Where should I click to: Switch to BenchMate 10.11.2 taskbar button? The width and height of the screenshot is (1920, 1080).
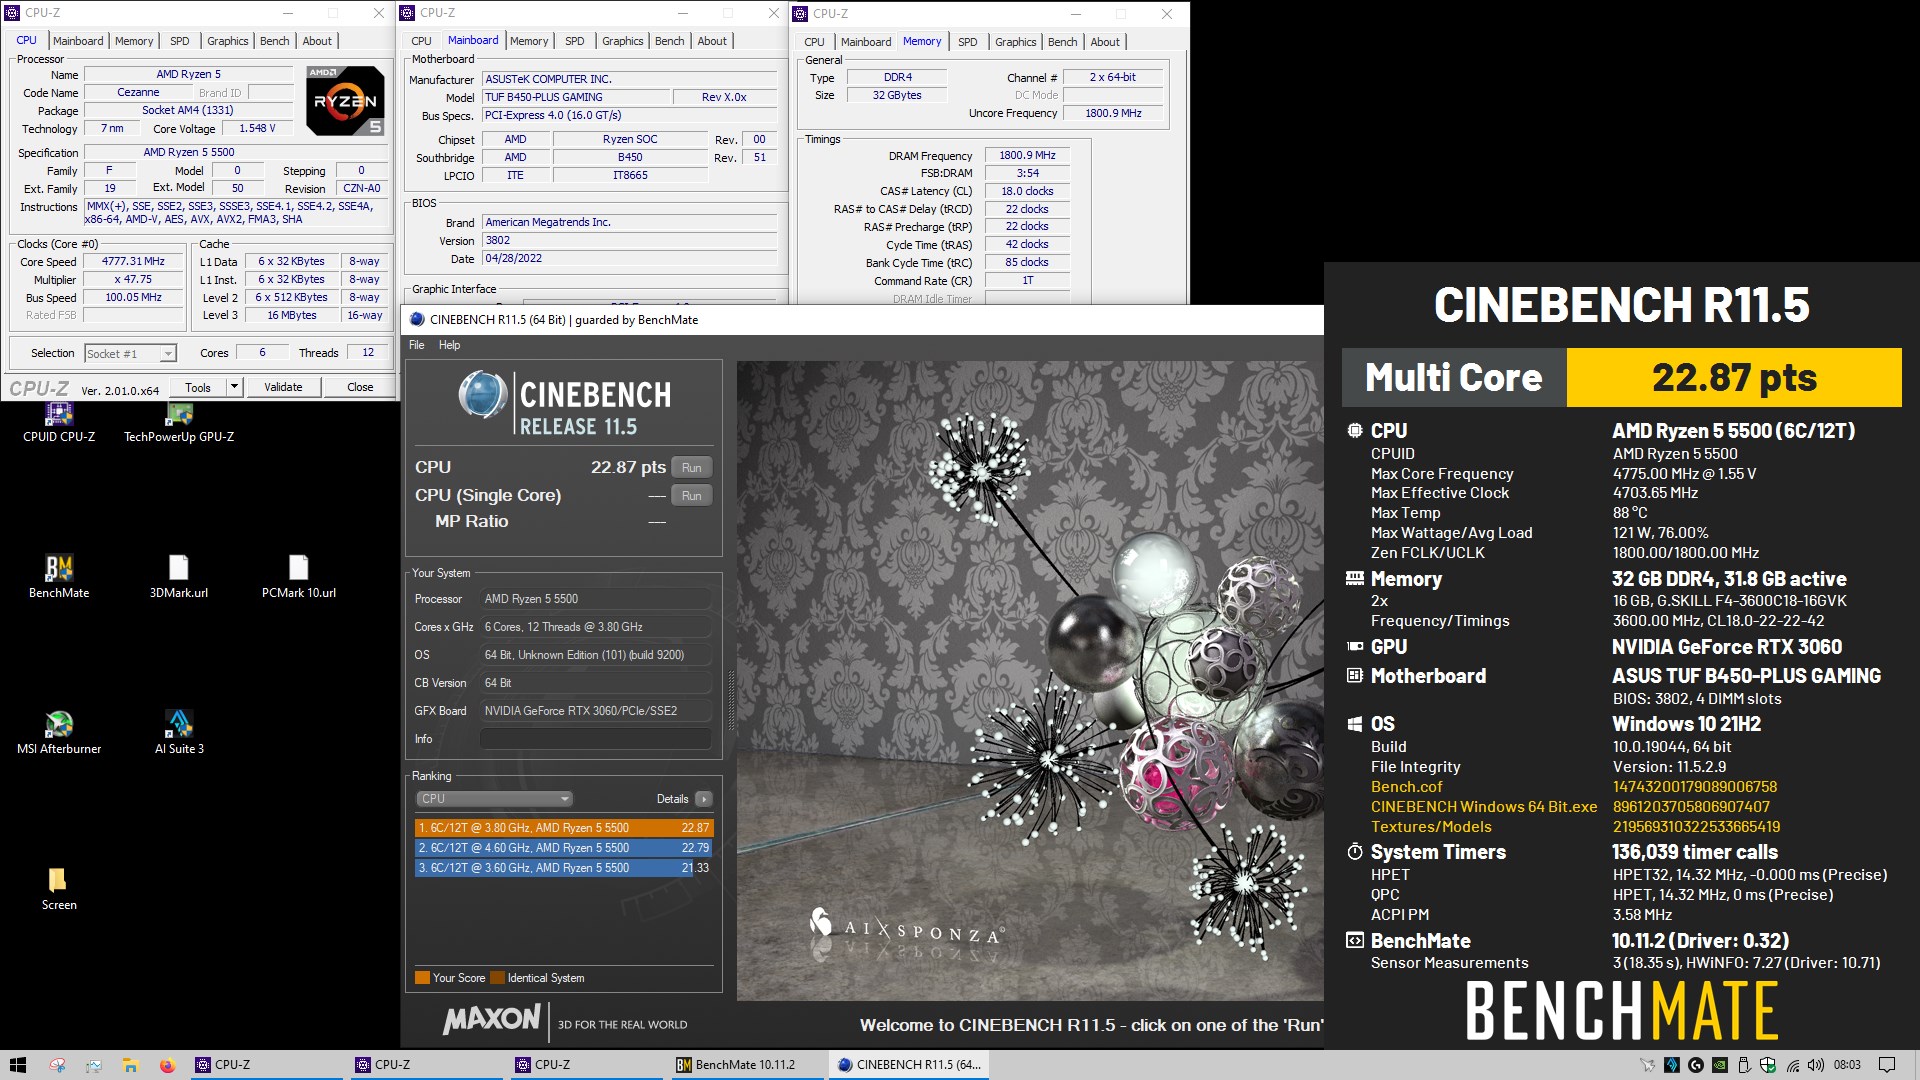[746, 1065]
